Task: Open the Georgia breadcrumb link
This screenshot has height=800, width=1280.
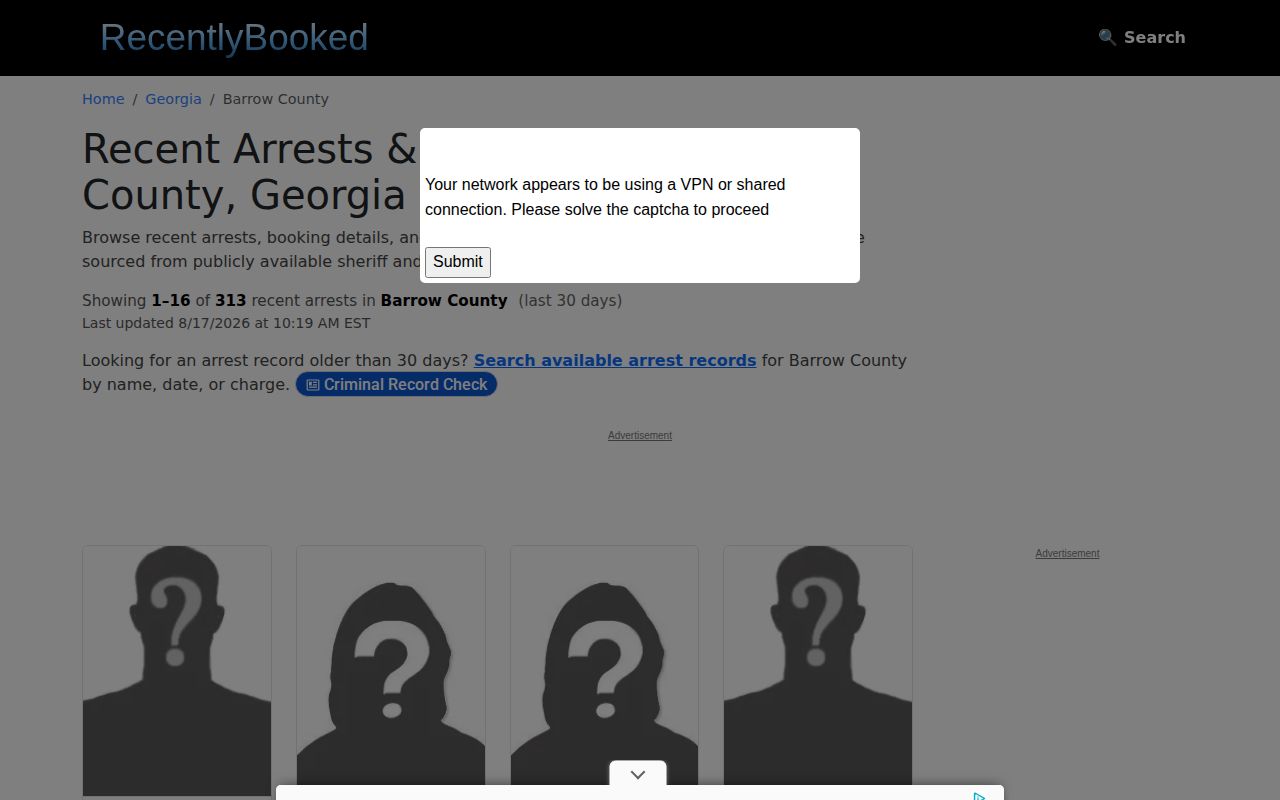Action: tap(173, 99)
